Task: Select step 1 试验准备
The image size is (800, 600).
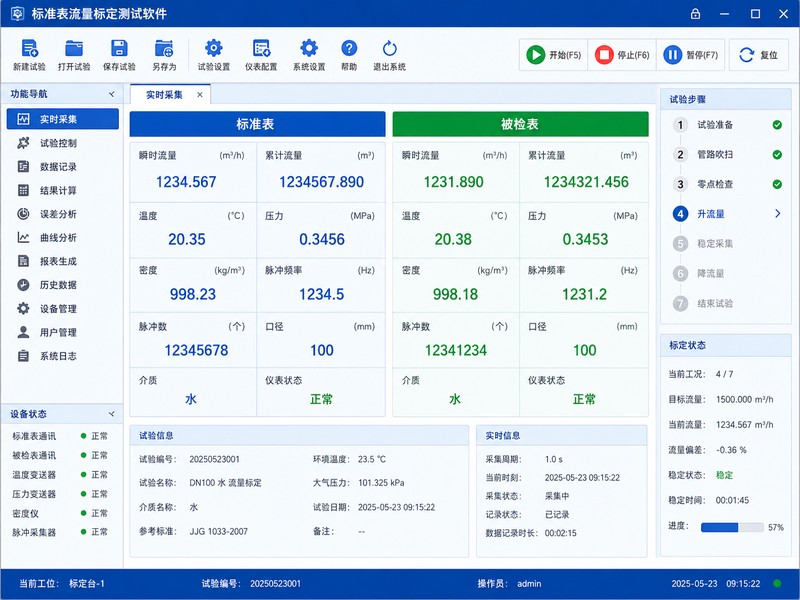Action: coord(727,125)
